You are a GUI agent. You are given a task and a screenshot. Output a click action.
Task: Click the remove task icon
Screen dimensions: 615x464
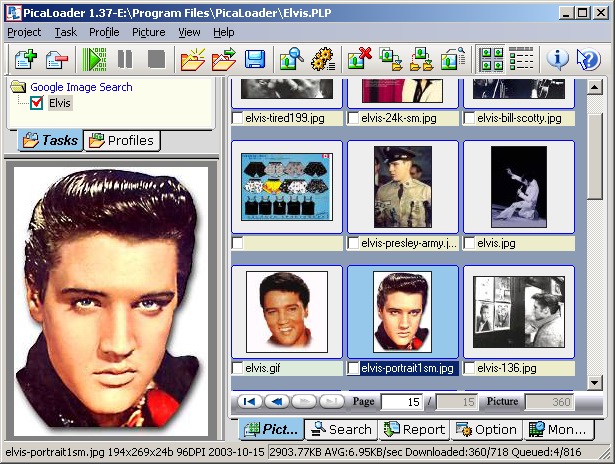click(x=56, y=59)
